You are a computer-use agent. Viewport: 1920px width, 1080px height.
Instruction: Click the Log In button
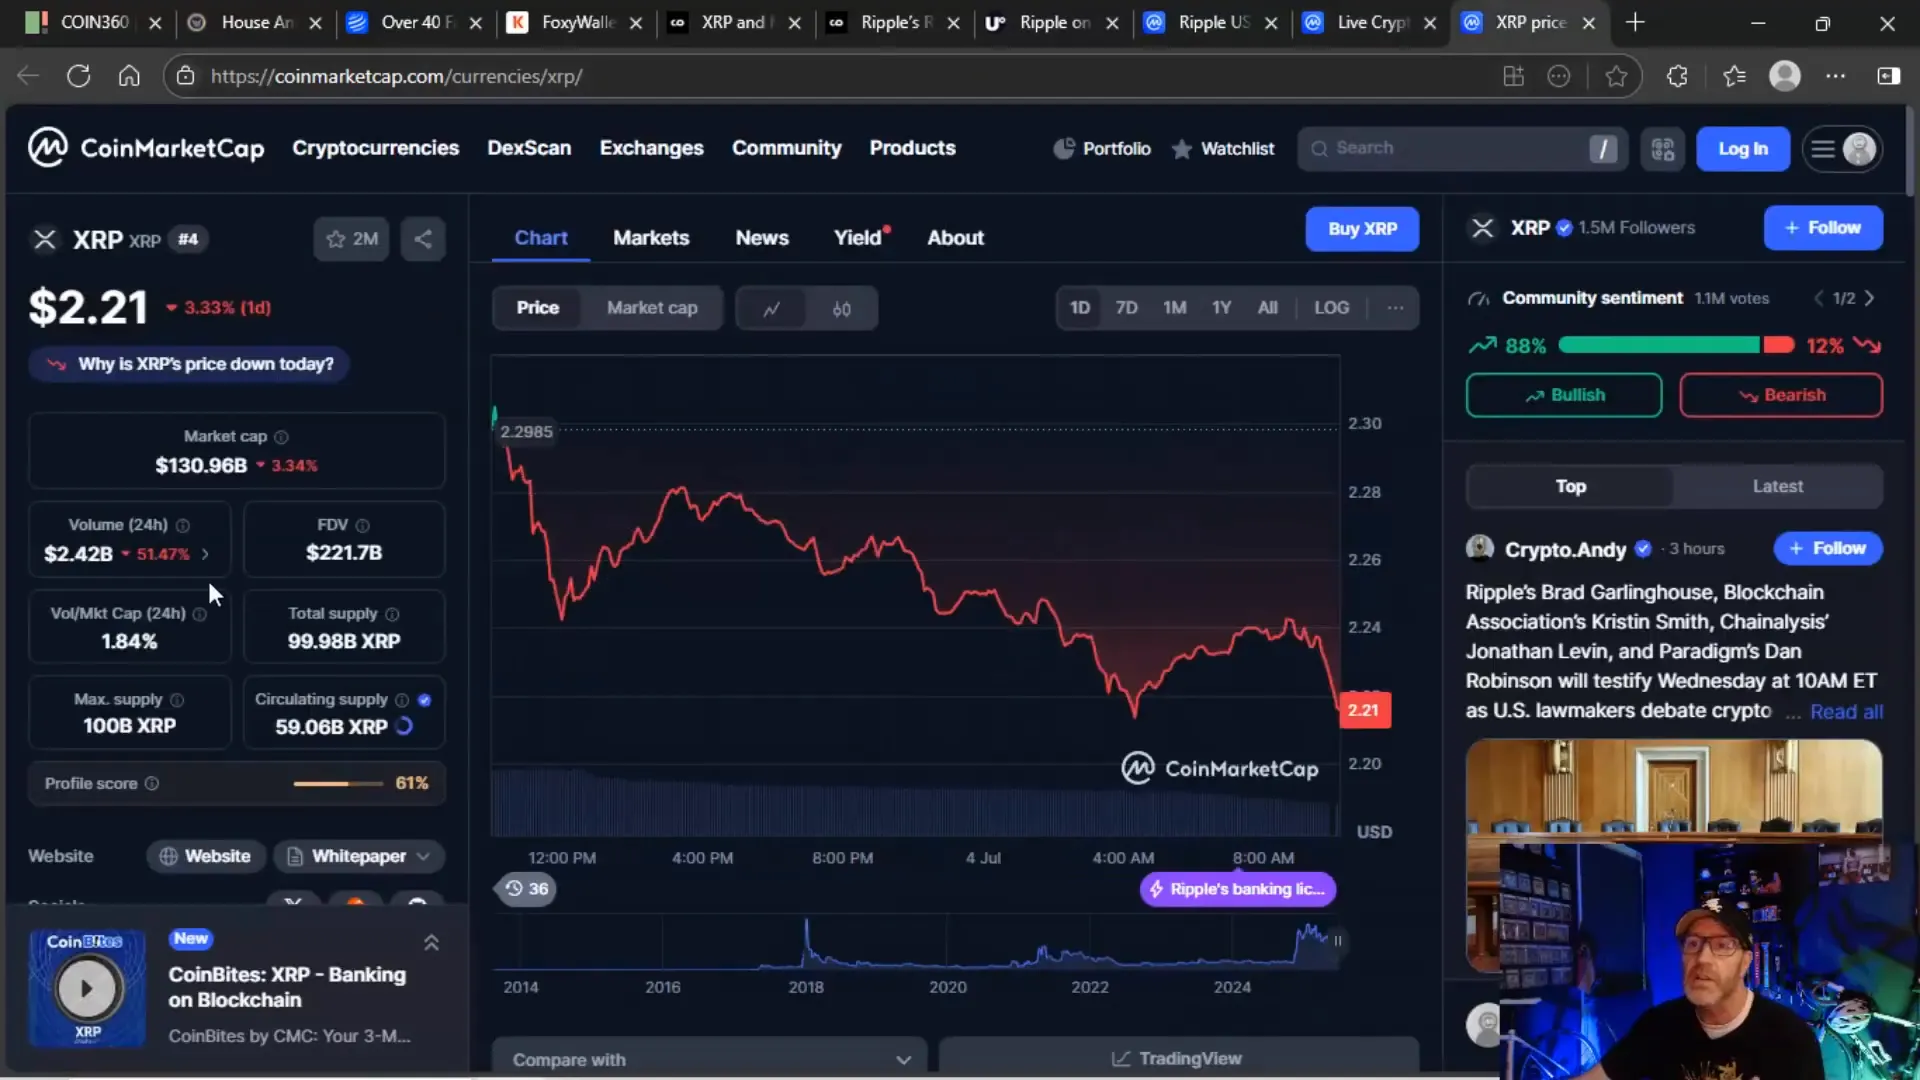click(1742, 149)
